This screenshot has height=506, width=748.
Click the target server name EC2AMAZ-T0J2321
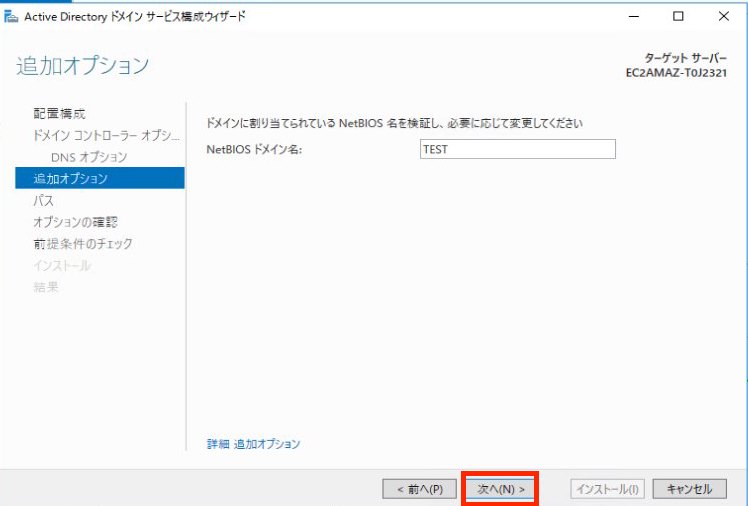(x=676, y=73)
